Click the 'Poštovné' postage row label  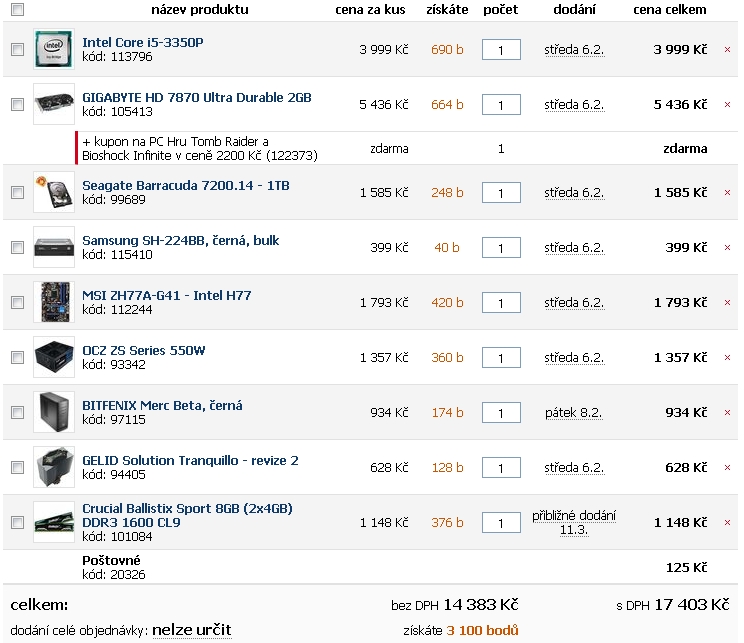(111, 560)
